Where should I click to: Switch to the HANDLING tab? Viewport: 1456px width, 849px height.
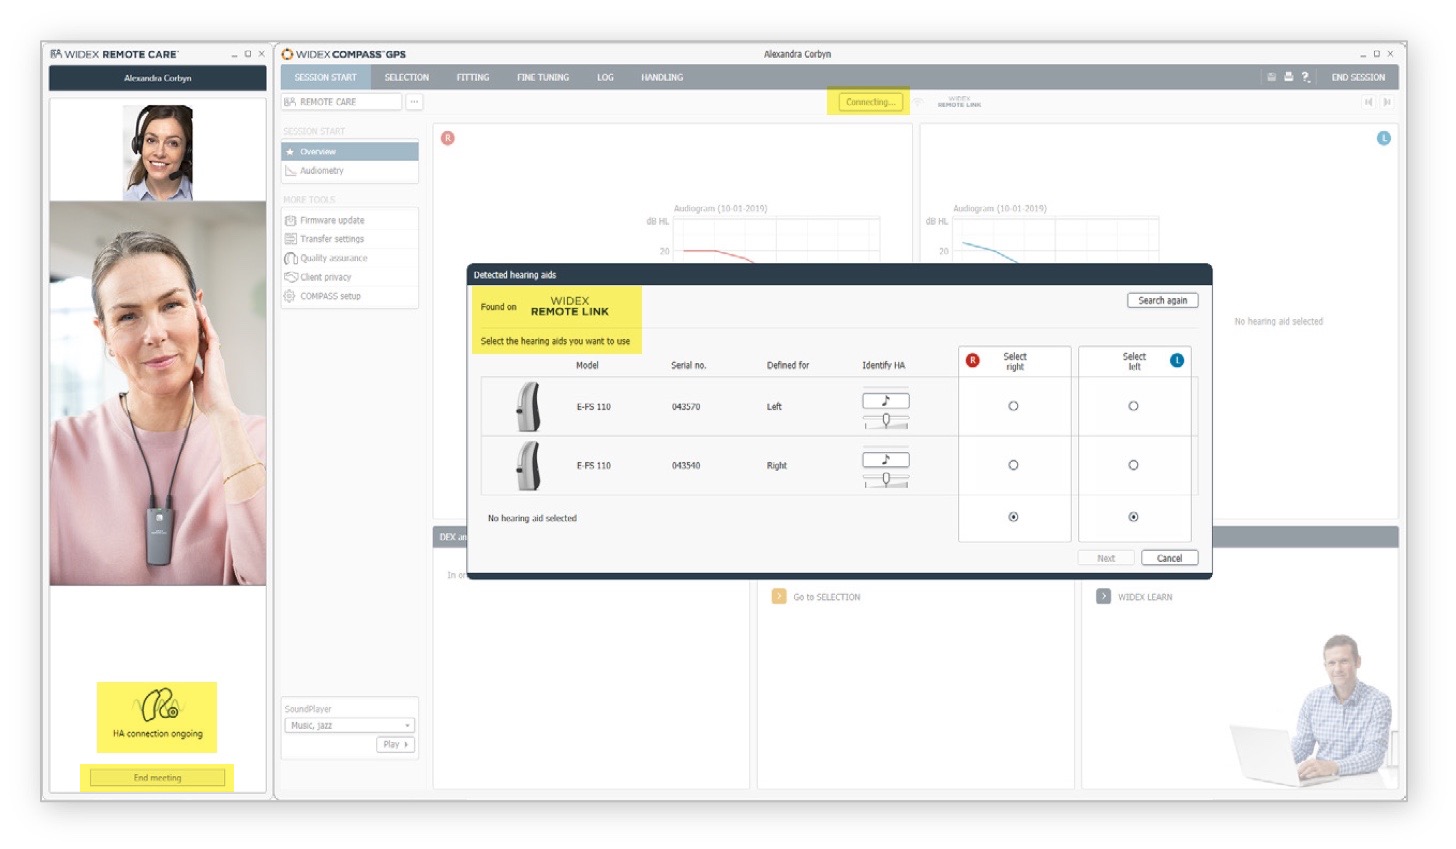(662, 77)
